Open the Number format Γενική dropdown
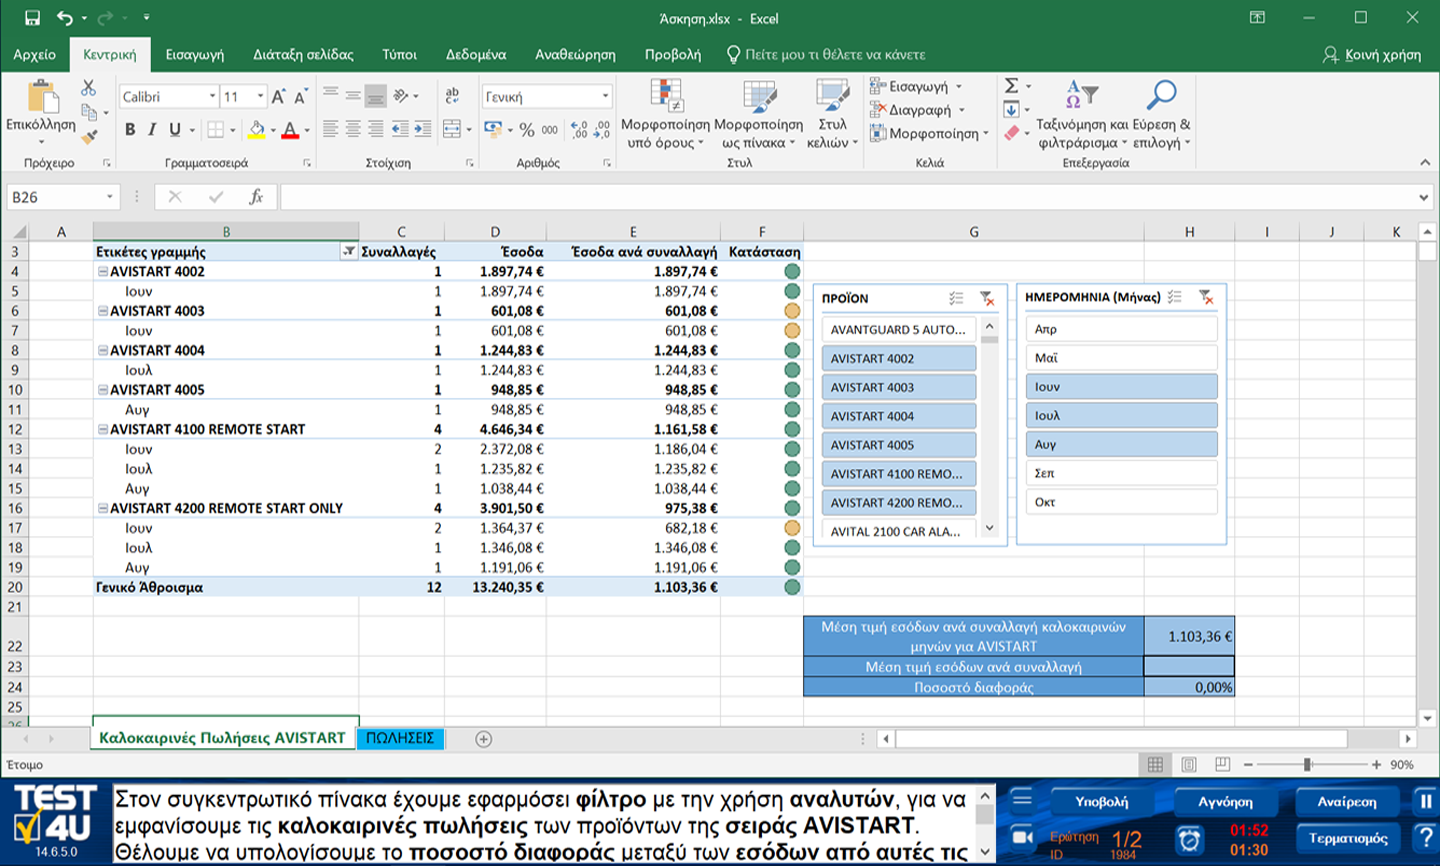 click(x=605, y=97)
